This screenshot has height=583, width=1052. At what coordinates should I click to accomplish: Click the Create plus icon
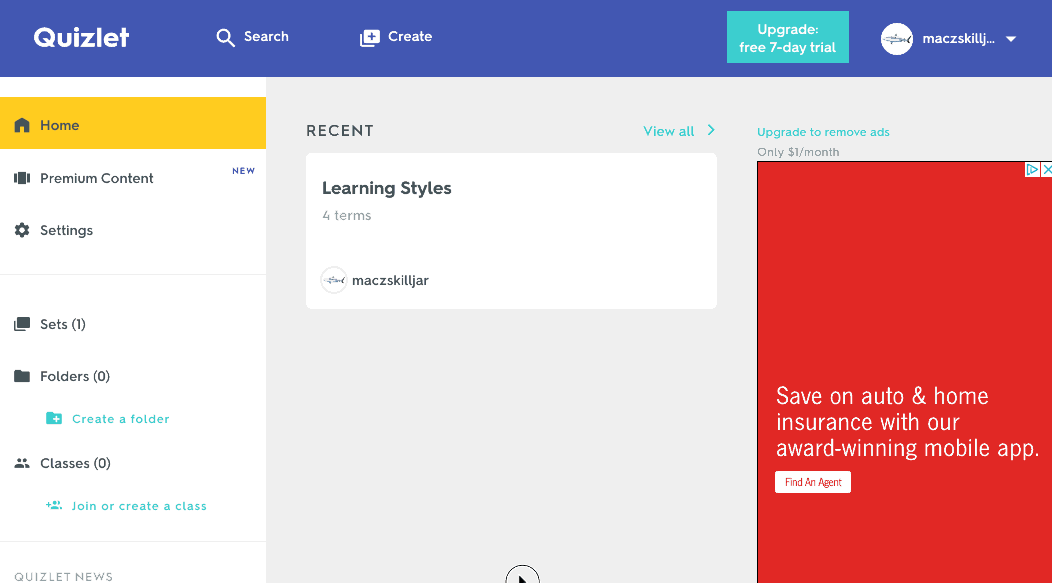(x=370, y=37)
